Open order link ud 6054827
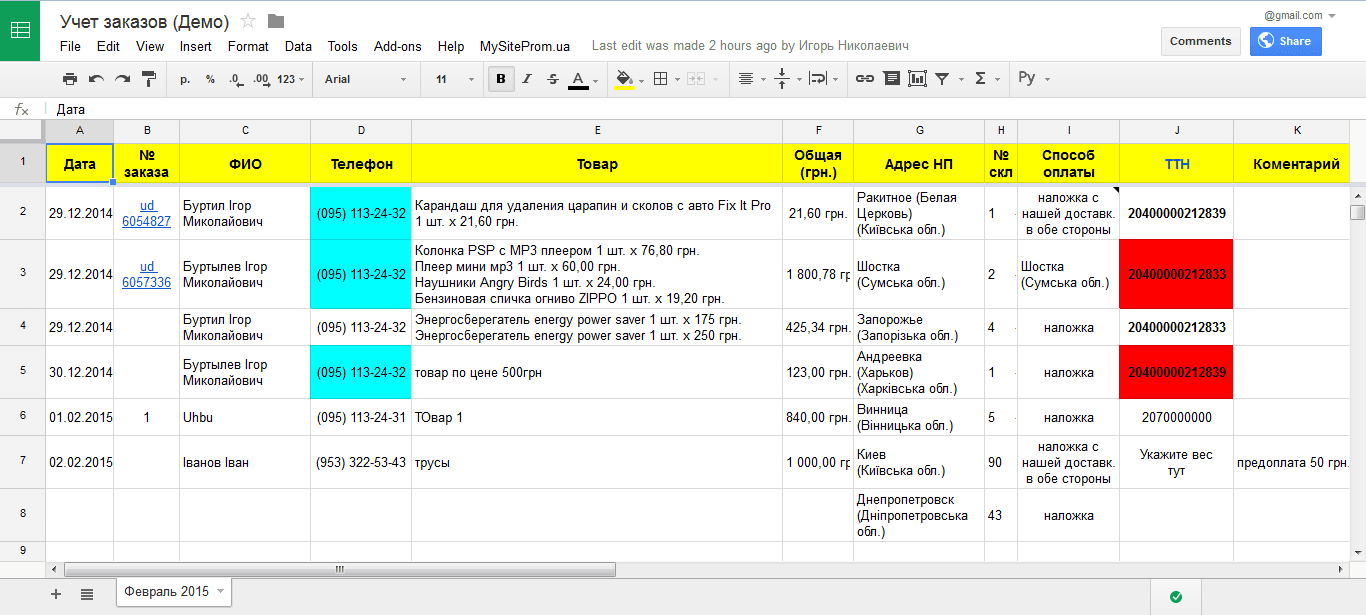 pyautogui.click(x=146, y=213)
